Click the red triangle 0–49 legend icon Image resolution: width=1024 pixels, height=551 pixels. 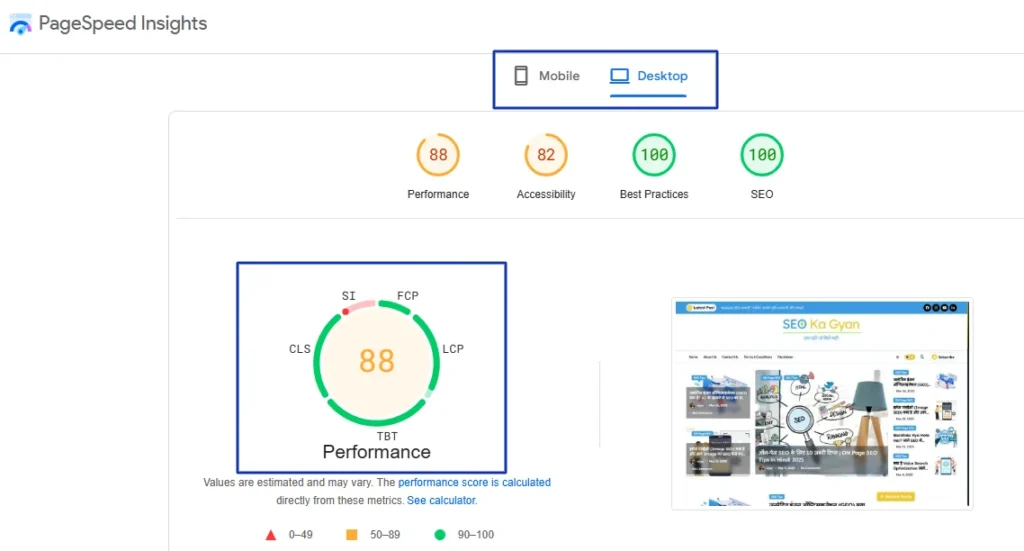tap(270, 535)
